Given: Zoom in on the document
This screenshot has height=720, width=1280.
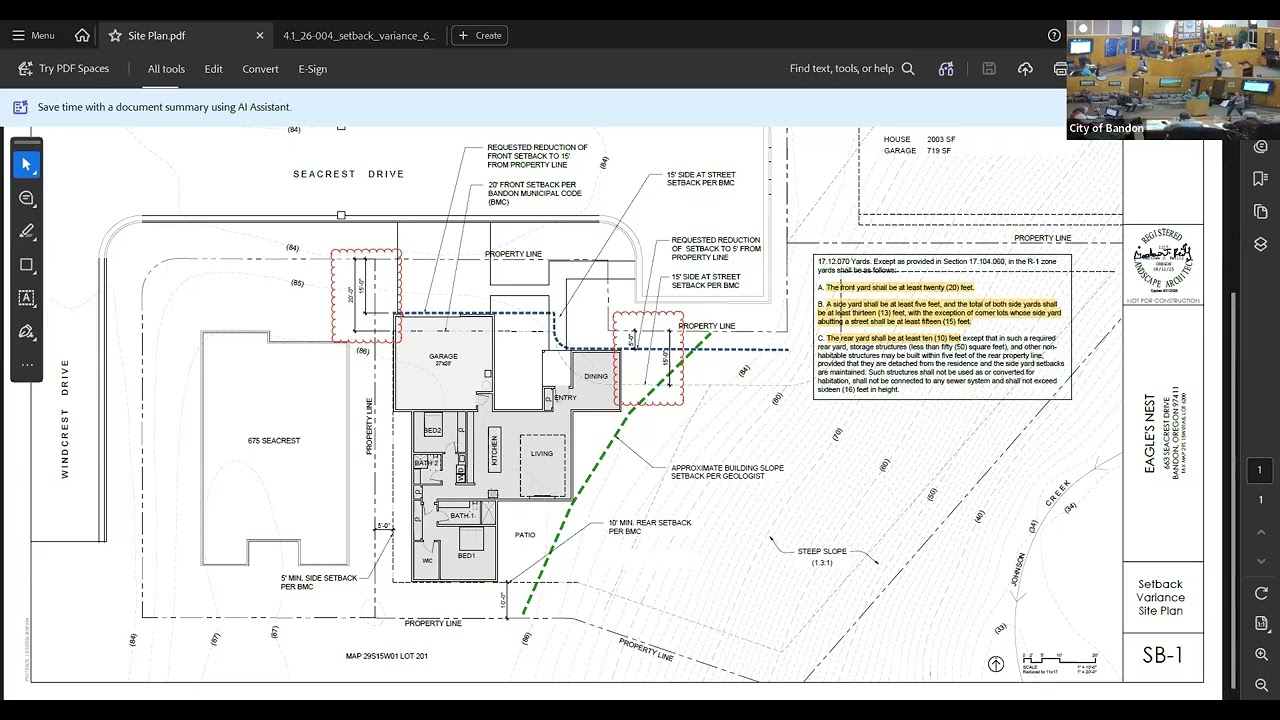Looking at the screenshot, I should coord(1261,654).
